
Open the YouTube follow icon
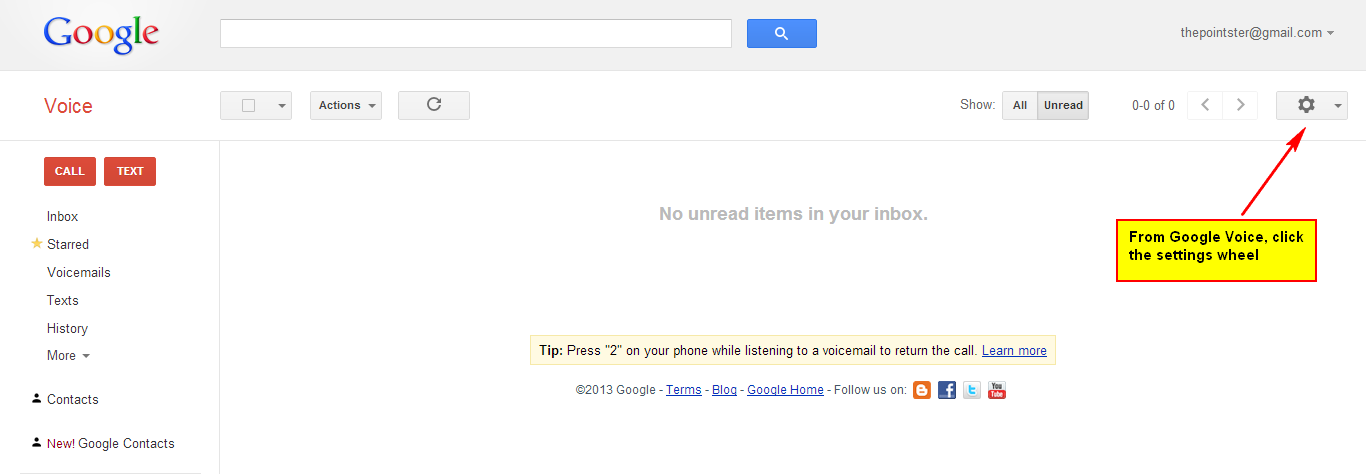coord(997,390)
